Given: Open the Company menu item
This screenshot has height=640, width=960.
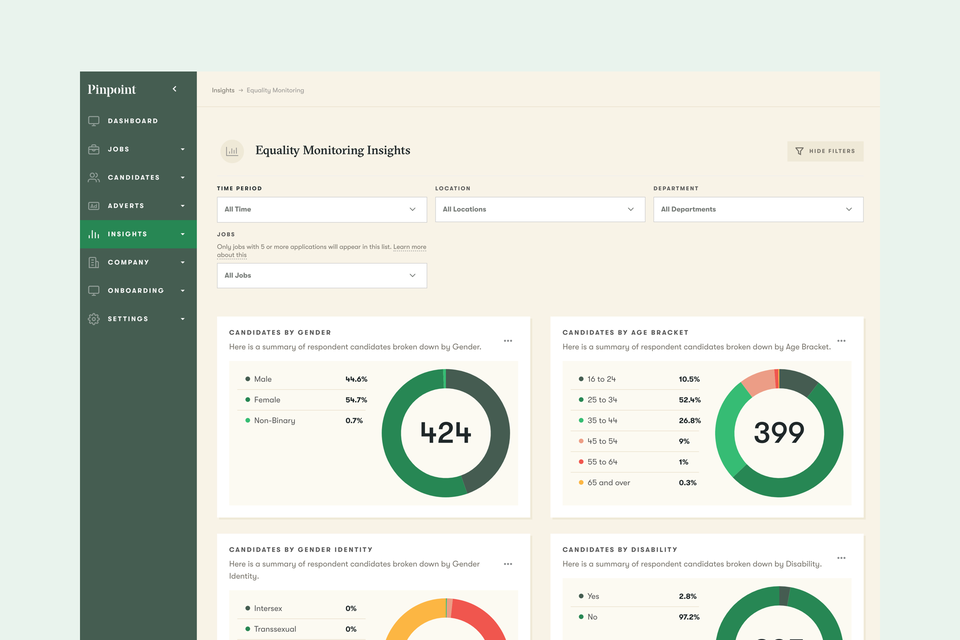Looking at the screenshot, I should [x=138, y=262].
